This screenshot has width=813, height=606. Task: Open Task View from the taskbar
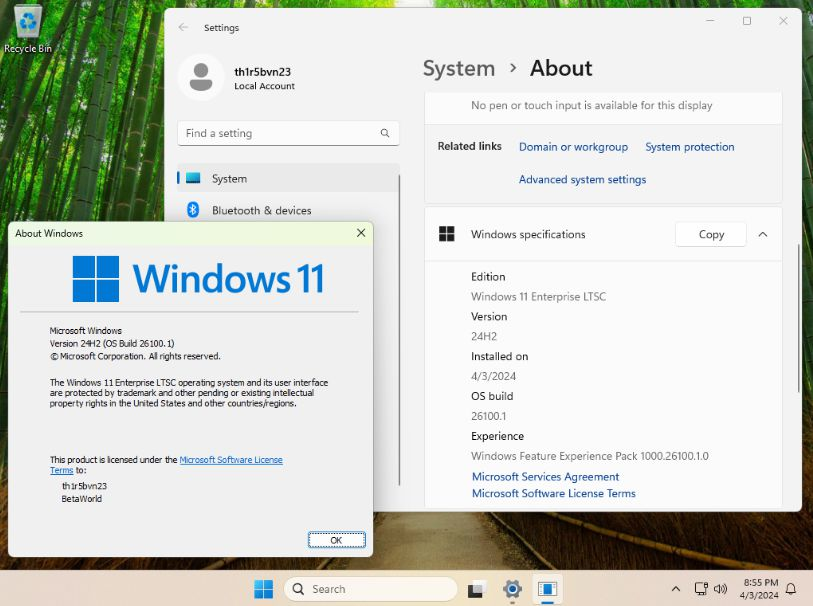tap(476, 589)
